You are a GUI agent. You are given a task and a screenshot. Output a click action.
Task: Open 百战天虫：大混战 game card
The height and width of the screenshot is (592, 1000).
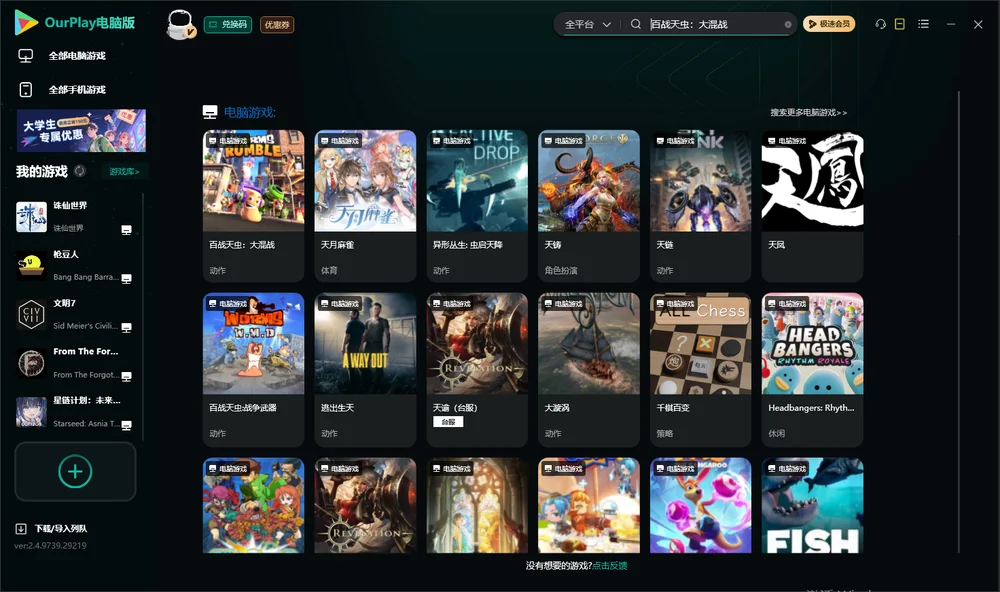coord(253,205)
